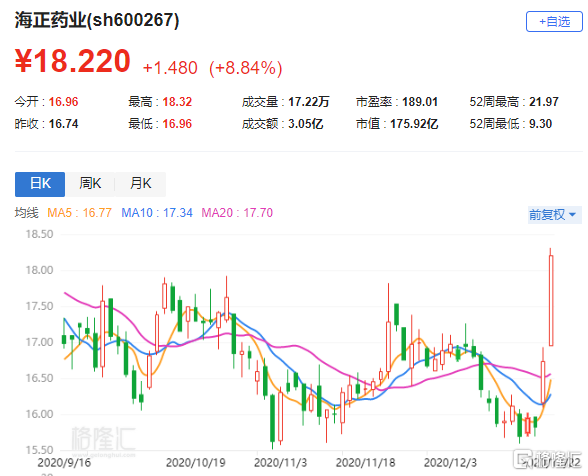Click the 17.50 y-axis label
588x476 pixels.
39,306
